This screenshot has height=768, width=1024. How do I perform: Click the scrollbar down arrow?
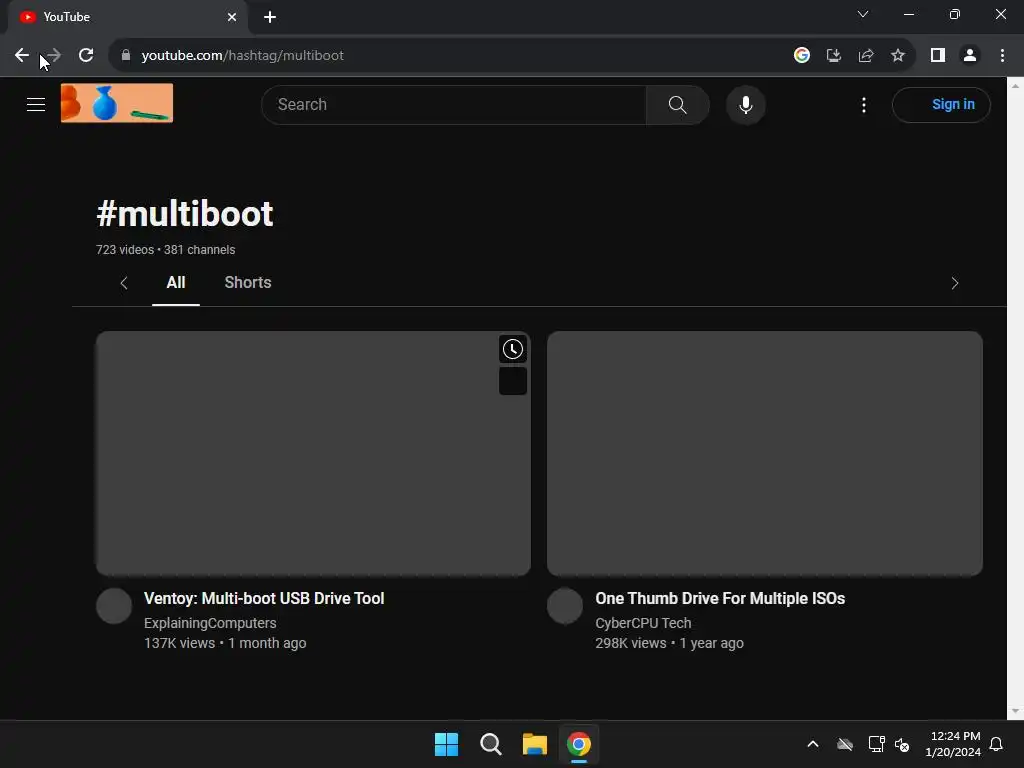click(1015, 711)
